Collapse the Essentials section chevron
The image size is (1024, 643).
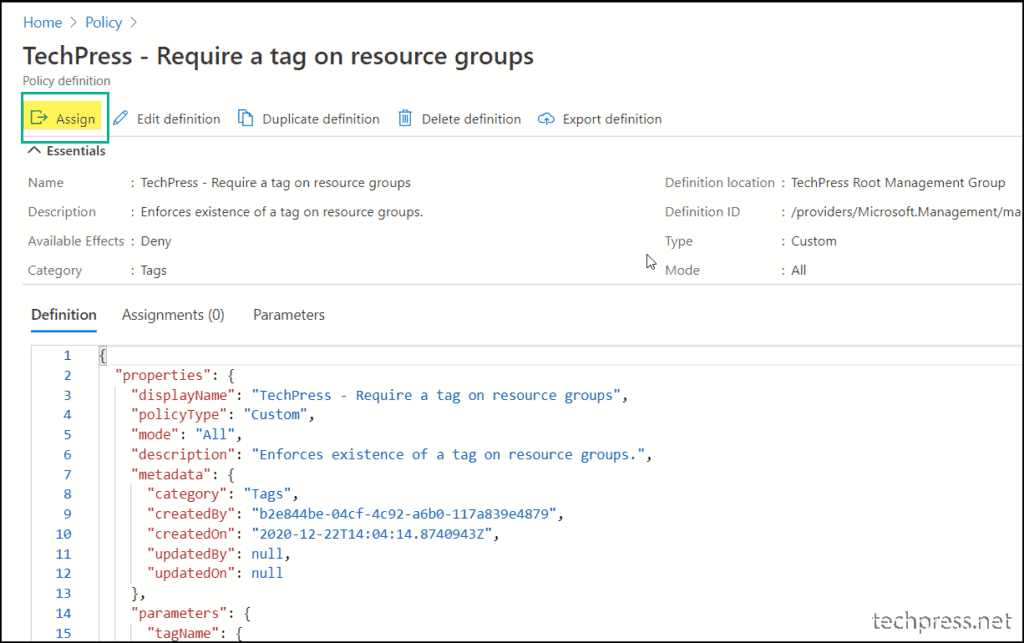point(34,150)
